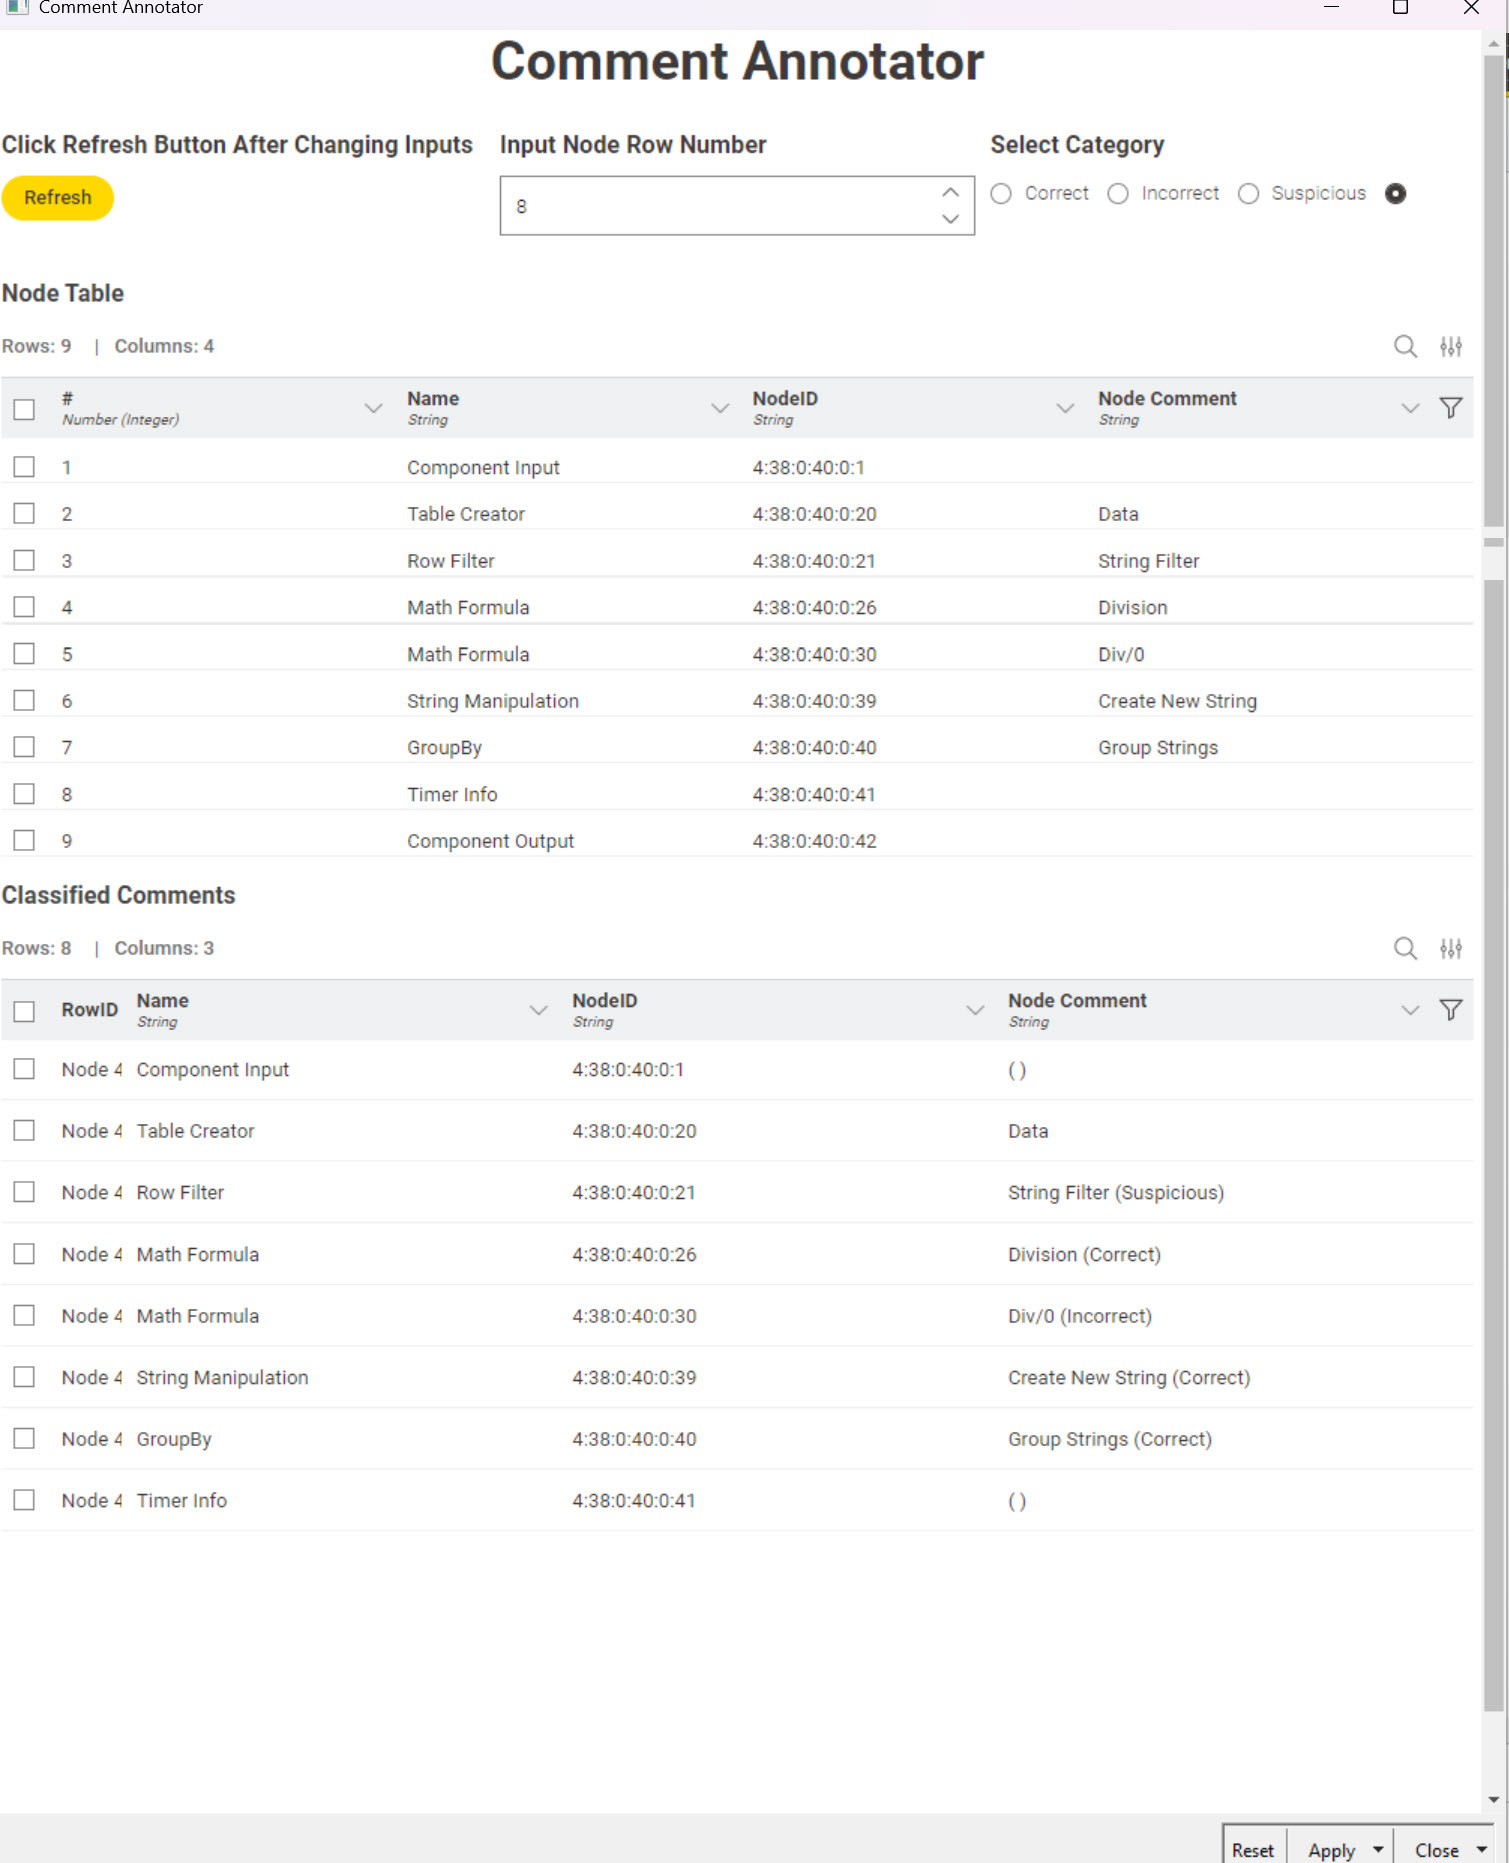The image size is (1509, 1863).
Task: Increment the Input Node Row Number
Action: tap(950, 192)
